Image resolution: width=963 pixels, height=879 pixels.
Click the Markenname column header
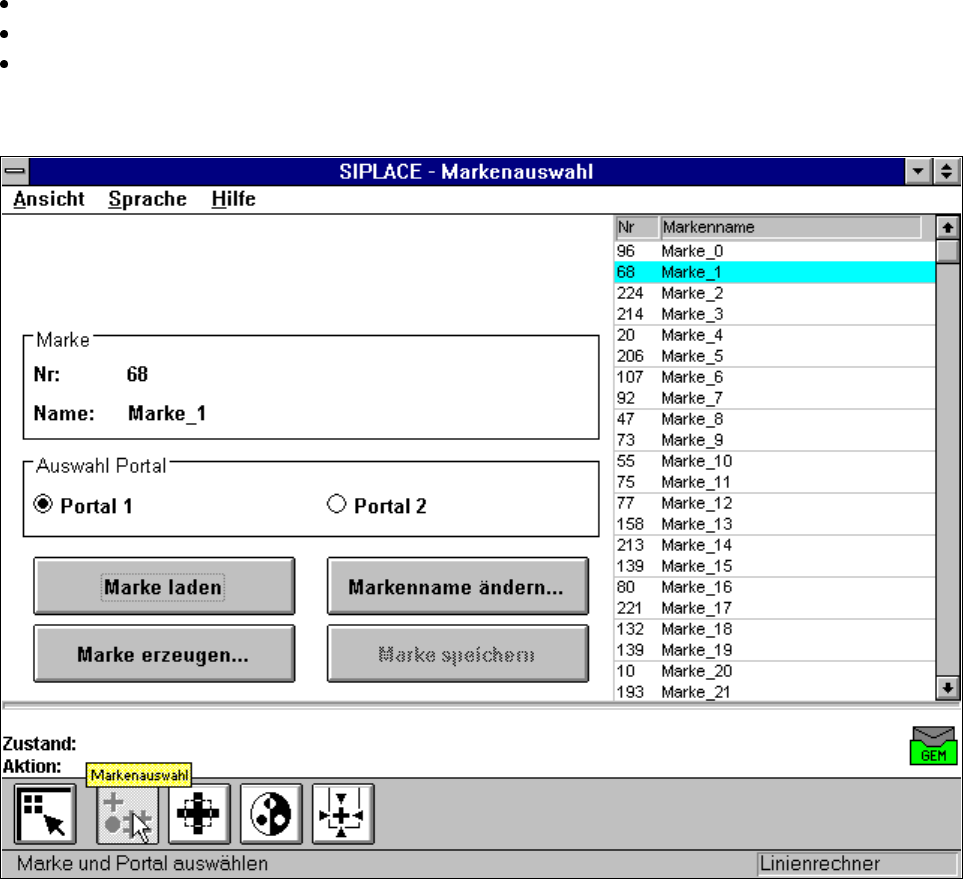791,227
